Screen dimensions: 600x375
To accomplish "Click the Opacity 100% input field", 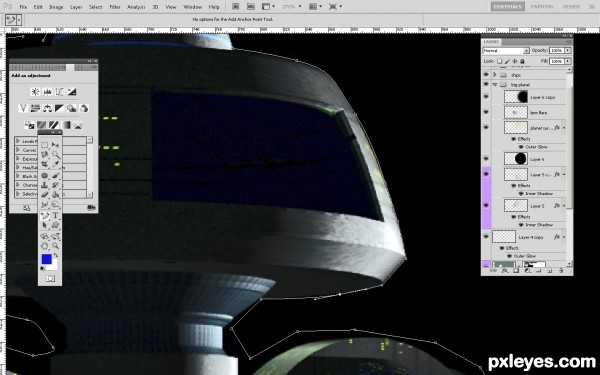I will coord(557,51).
